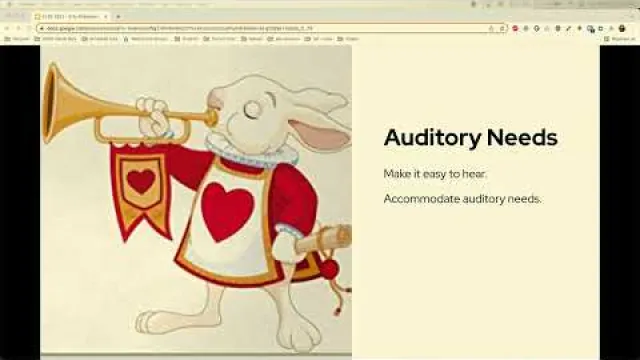Viewport: 640px width, 360px height.
Task: Click the trumpet-playing rabbit illustration
Action: 196,200
